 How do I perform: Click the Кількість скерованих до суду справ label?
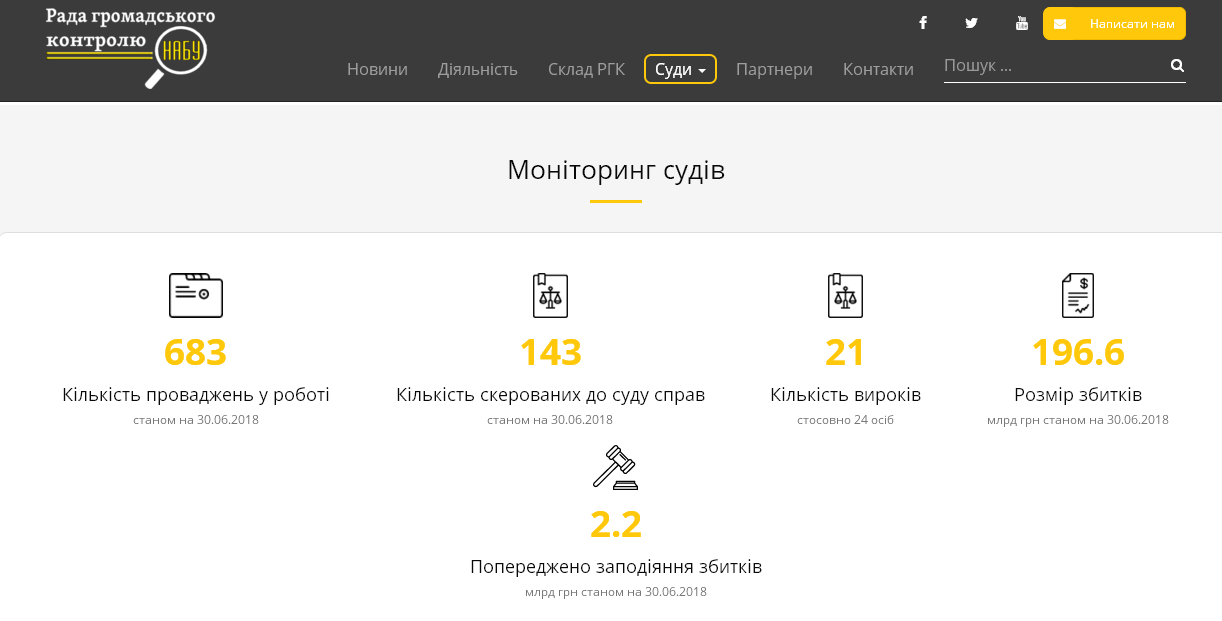[550, 395]
